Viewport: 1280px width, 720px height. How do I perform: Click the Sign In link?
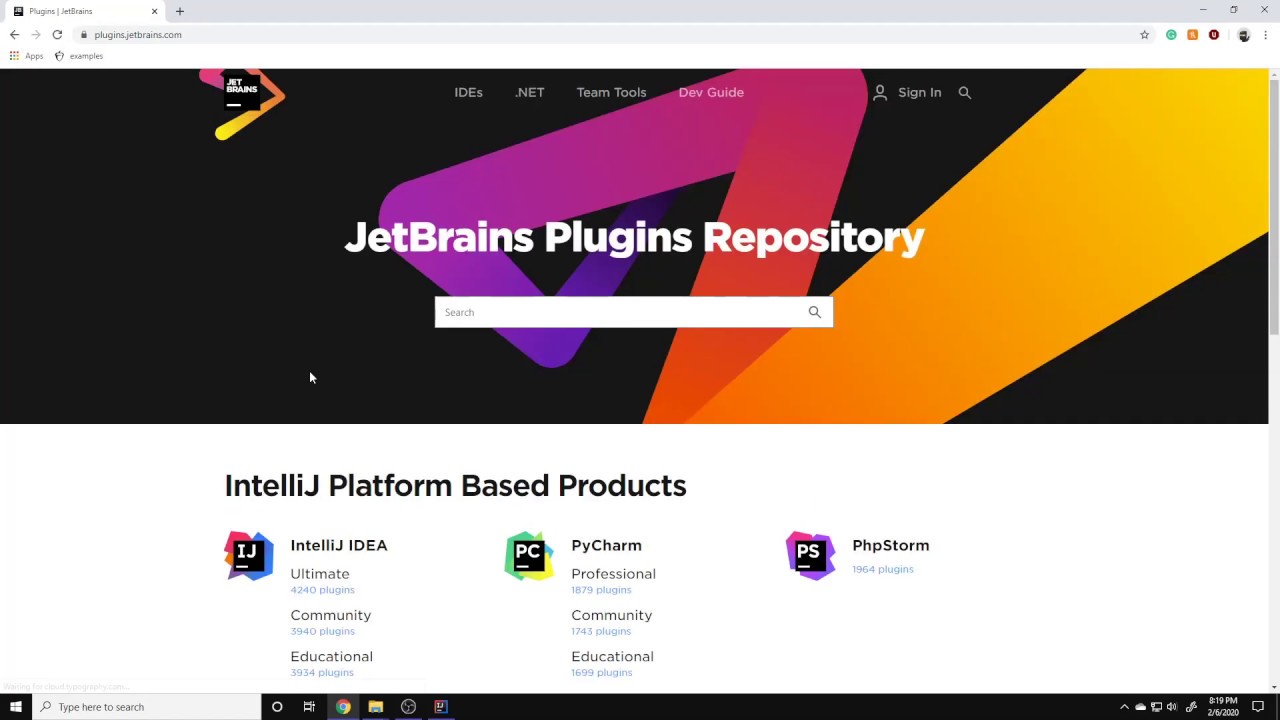pos(919,92)
